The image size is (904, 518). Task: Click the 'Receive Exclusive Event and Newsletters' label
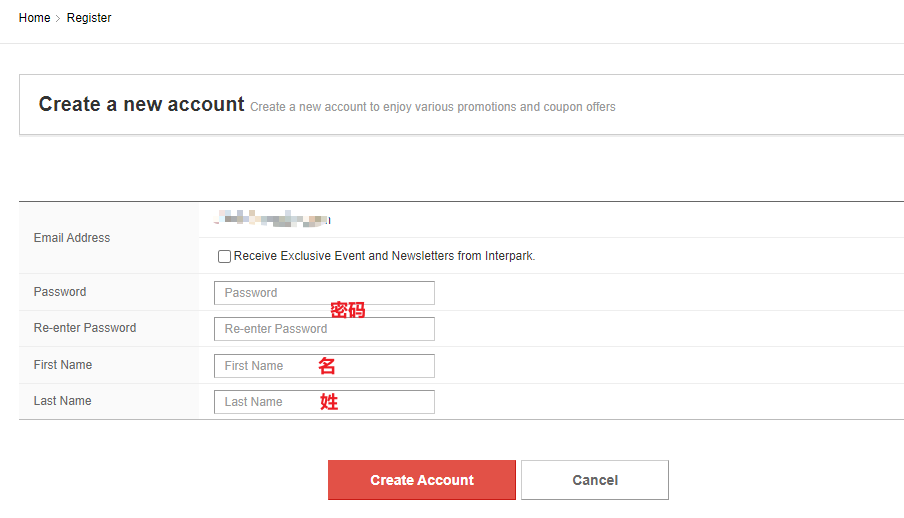tap(384, 256)
